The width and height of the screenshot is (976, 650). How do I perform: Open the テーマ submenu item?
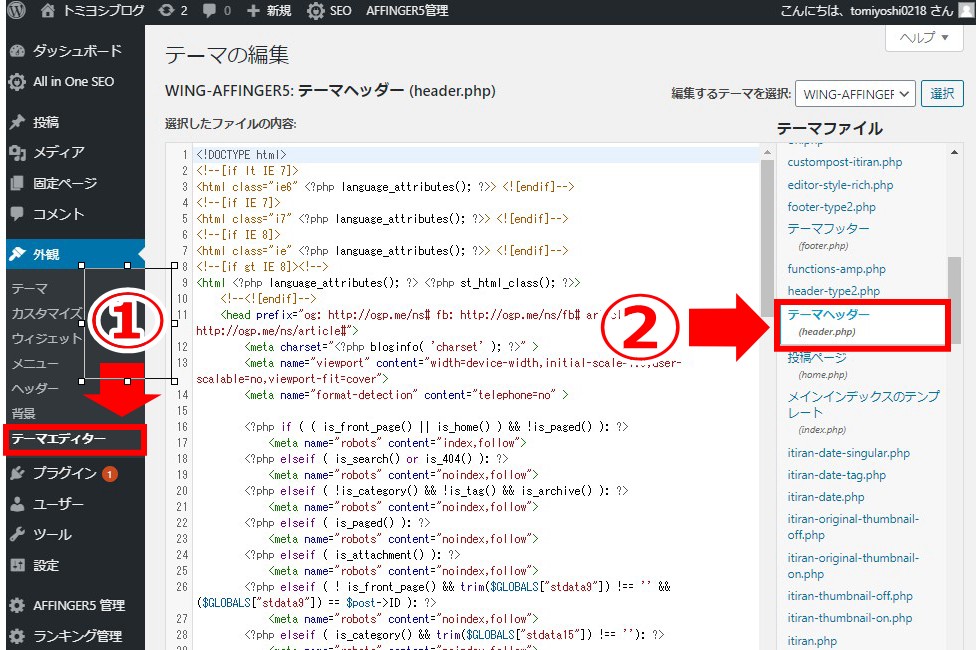29,289
